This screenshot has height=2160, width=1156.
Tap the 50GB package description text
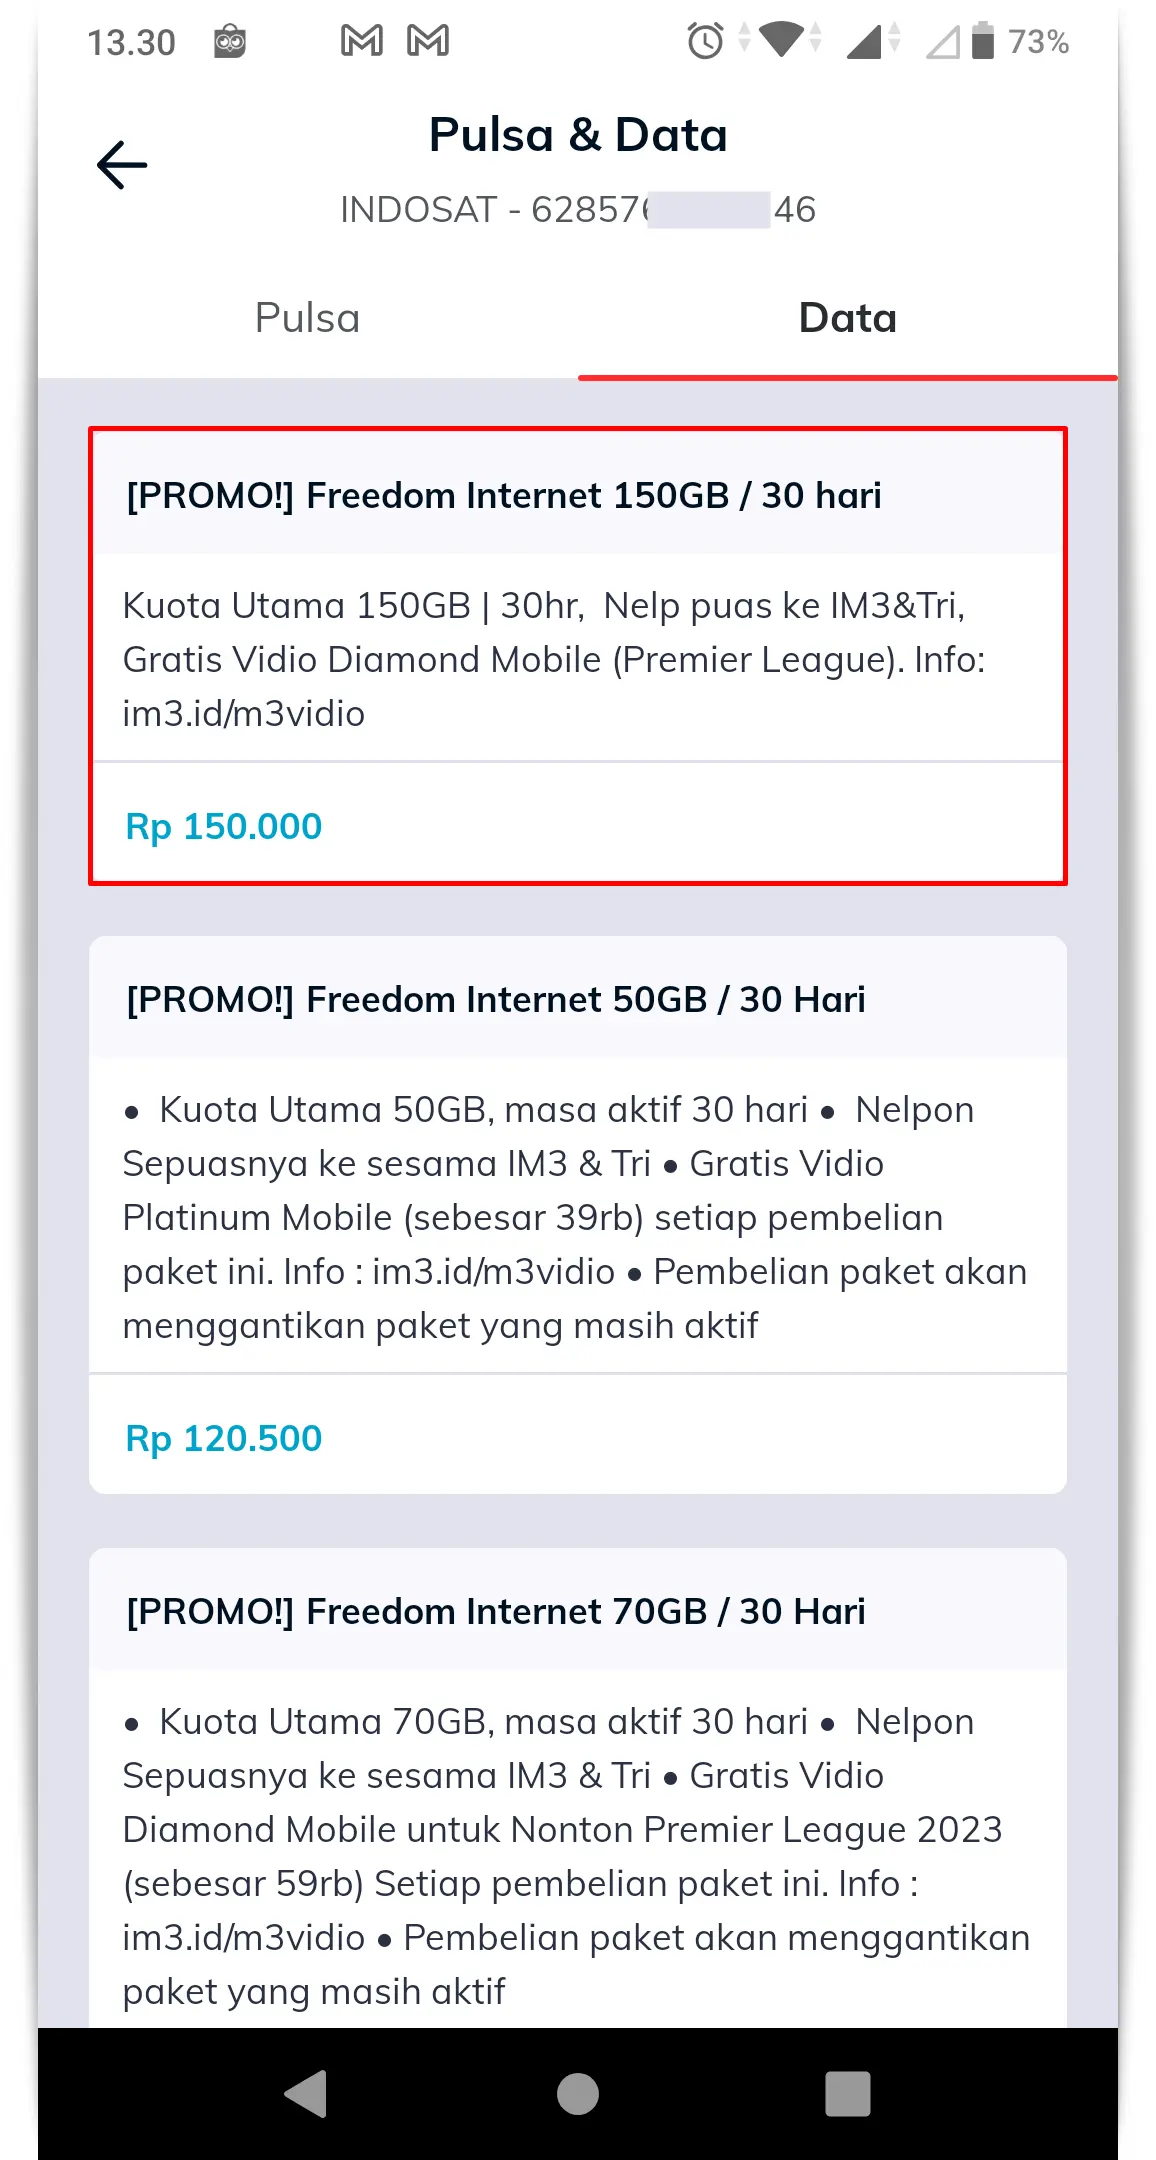click(576, 1217)
